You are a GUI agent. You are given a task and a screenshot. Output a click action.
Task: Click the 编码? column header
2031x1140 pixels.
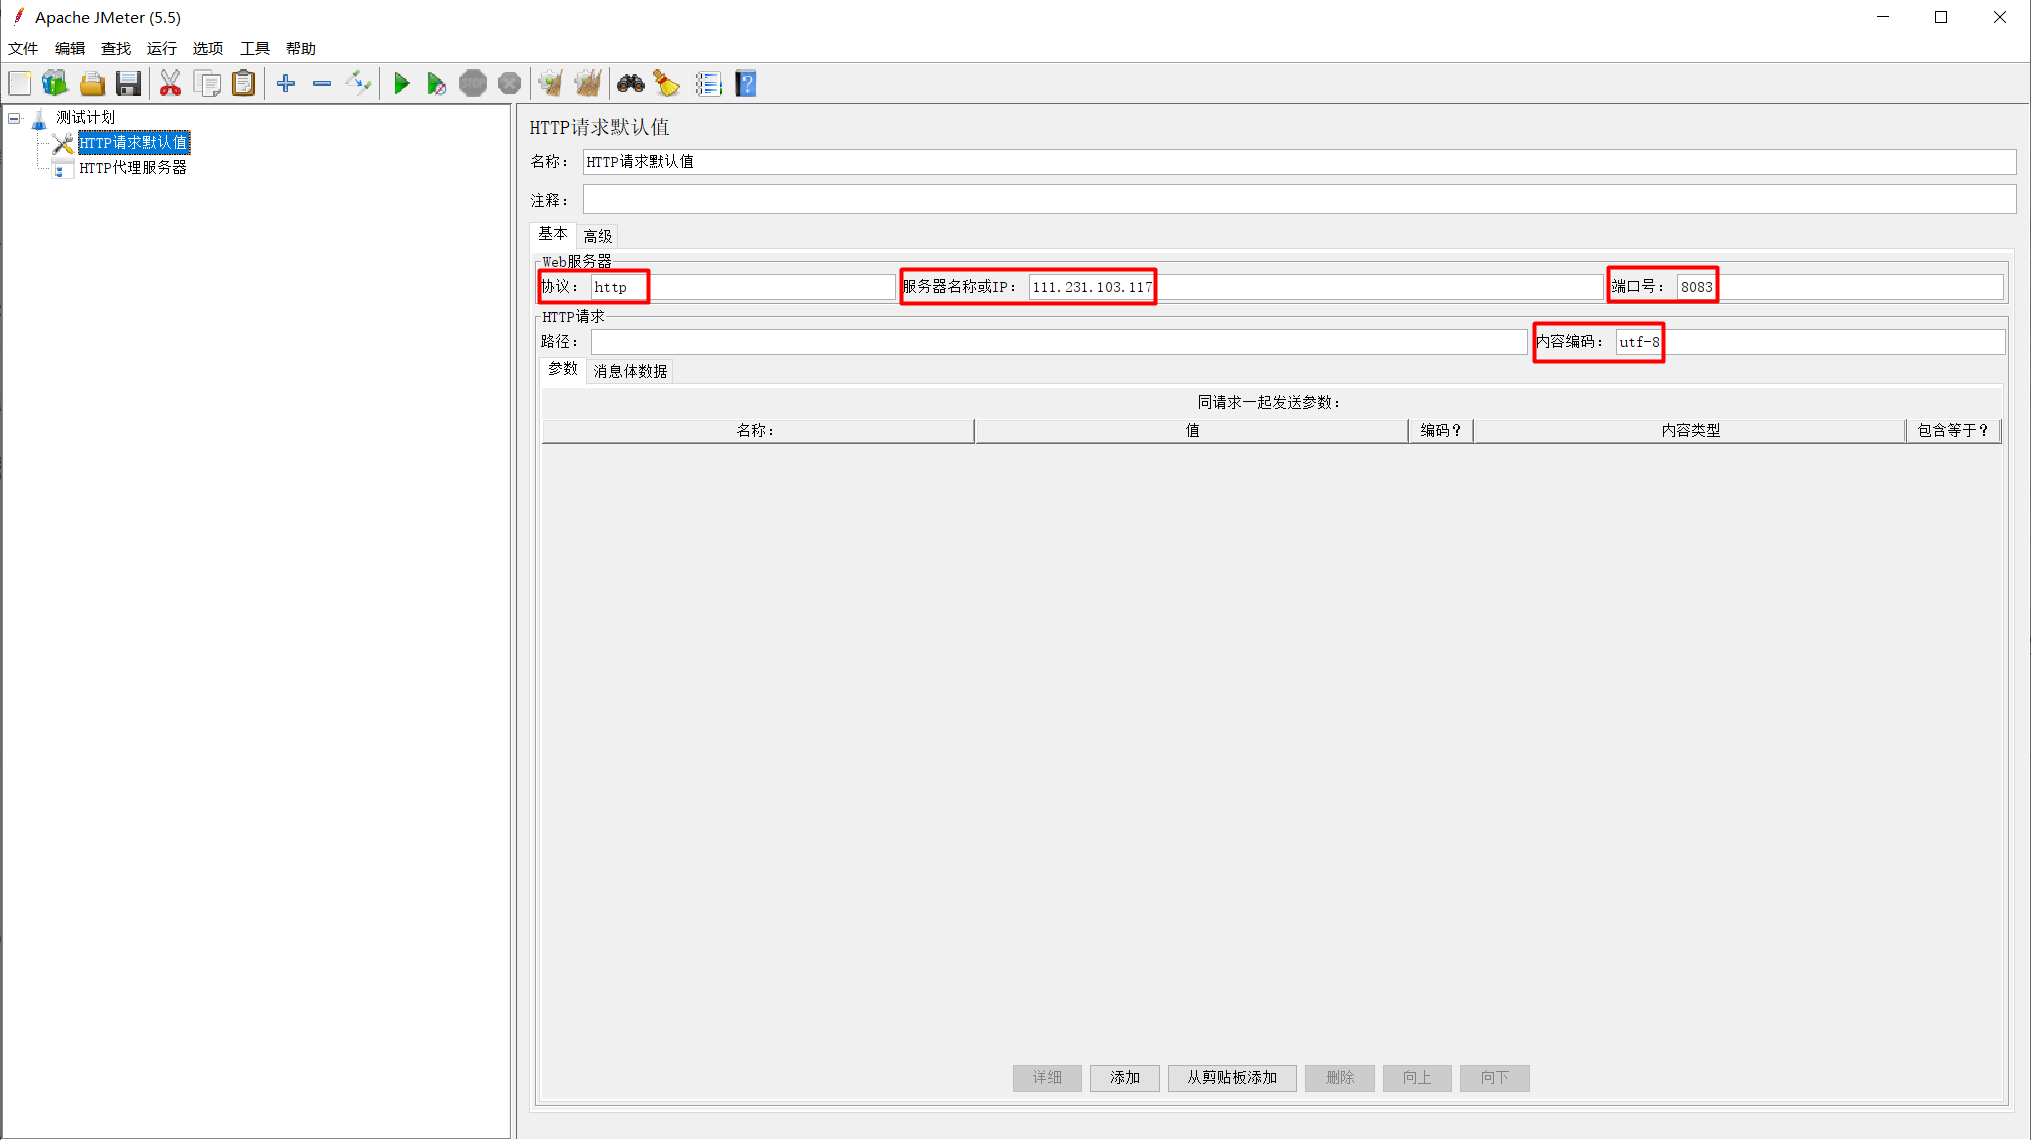pyautogui.click(x=1440, y=431)
